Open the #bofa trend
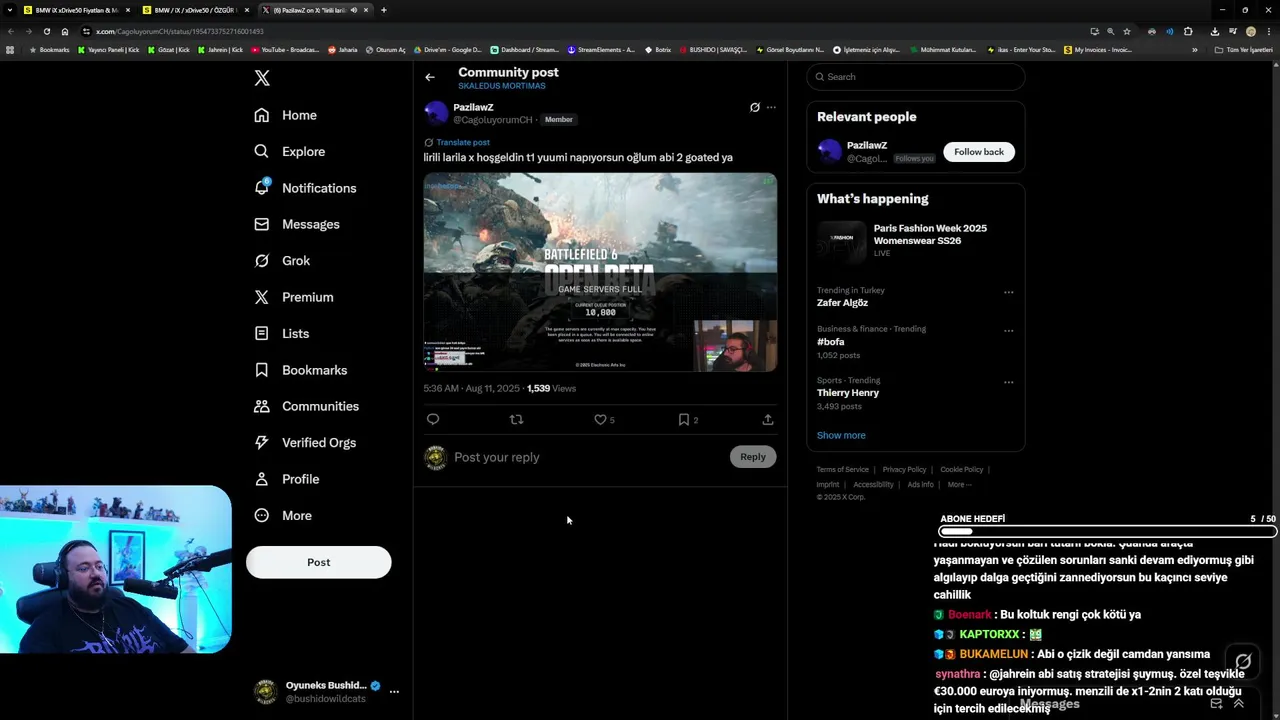The height and width of the screenshot is (720, 1280). [830, 342]
